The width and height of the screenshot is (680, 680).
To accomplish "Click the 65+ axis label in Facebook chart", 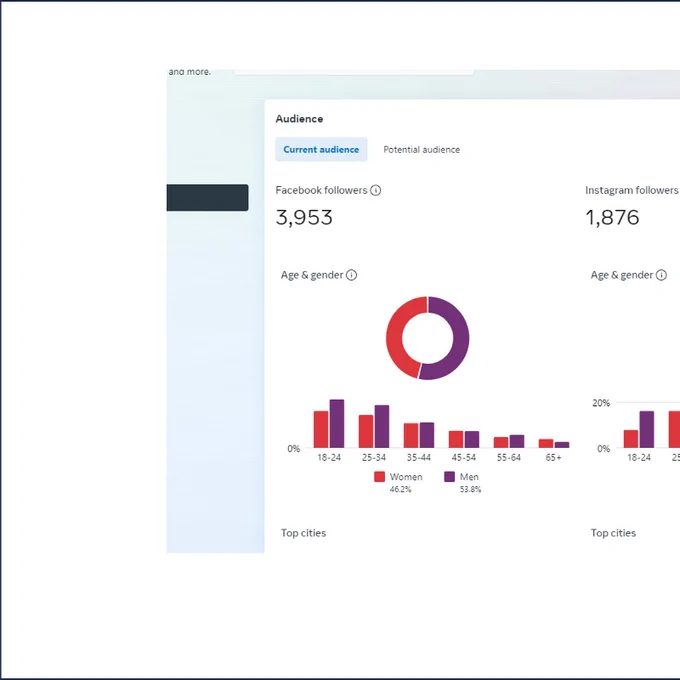I will pyautogui.click(x=553, y=458).
